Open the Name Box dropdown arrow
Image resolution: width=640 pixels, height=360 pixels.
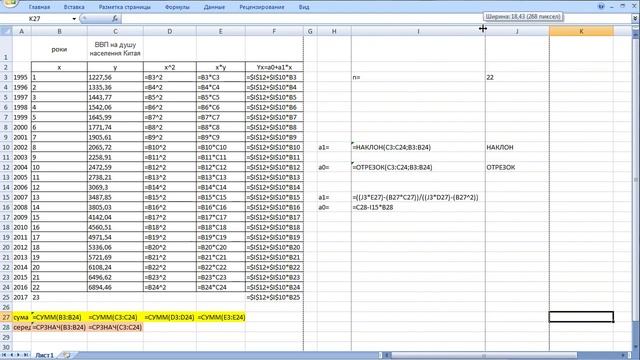(x=74, y=19)
